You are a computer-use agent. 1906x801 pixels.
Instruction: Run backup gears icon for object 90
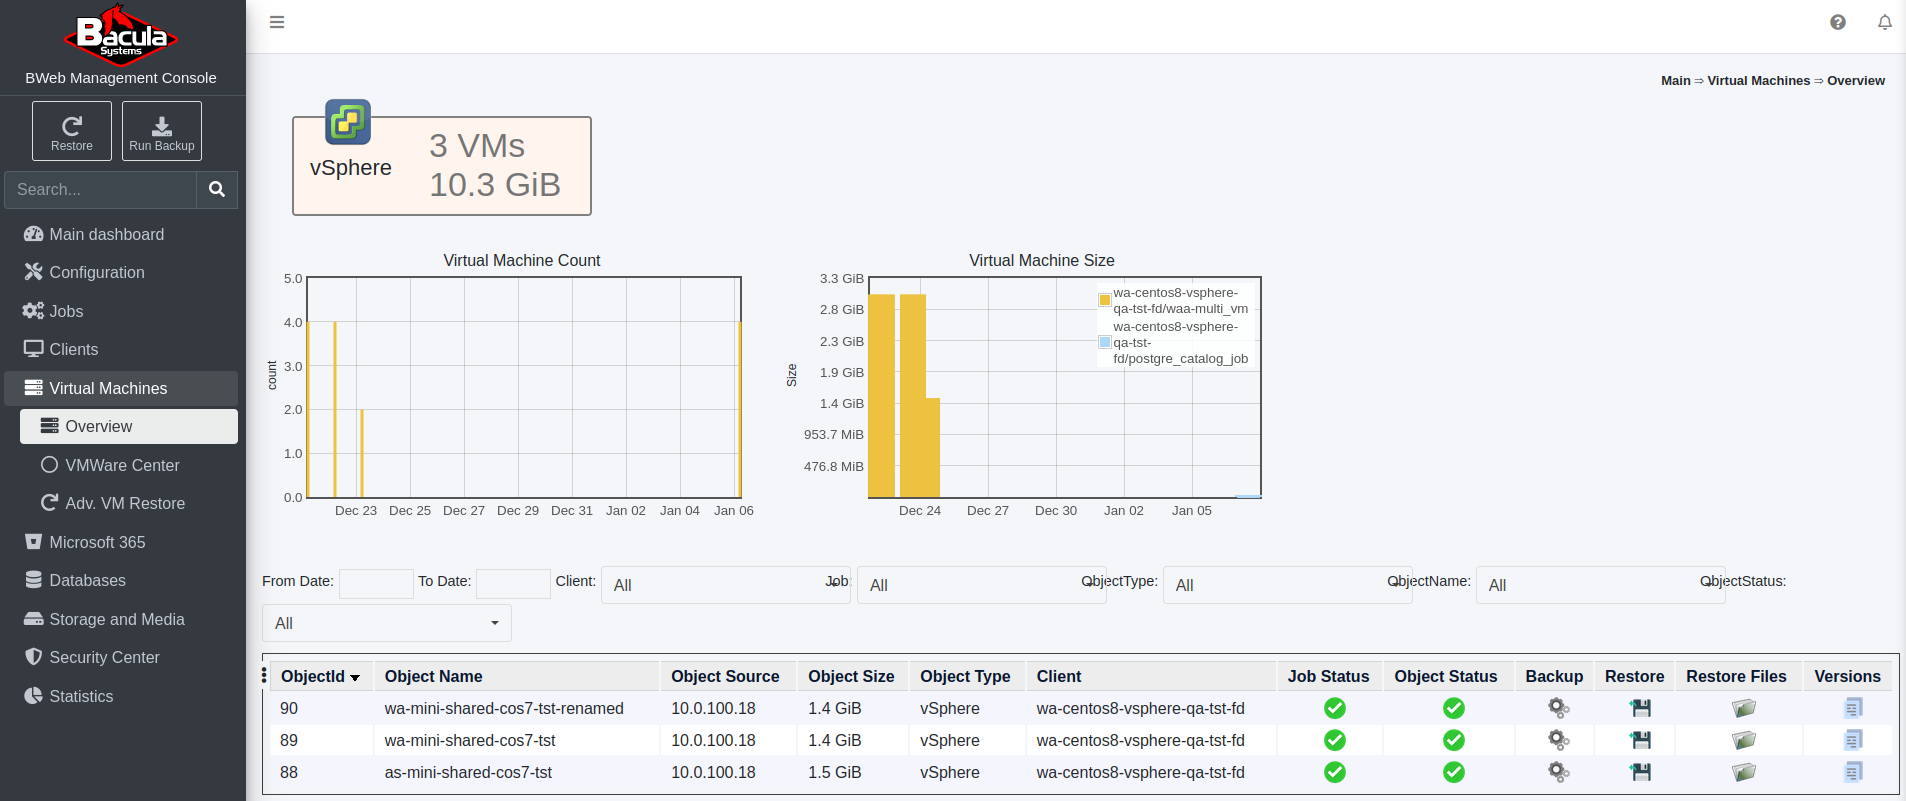click(x=1558, y=708)
